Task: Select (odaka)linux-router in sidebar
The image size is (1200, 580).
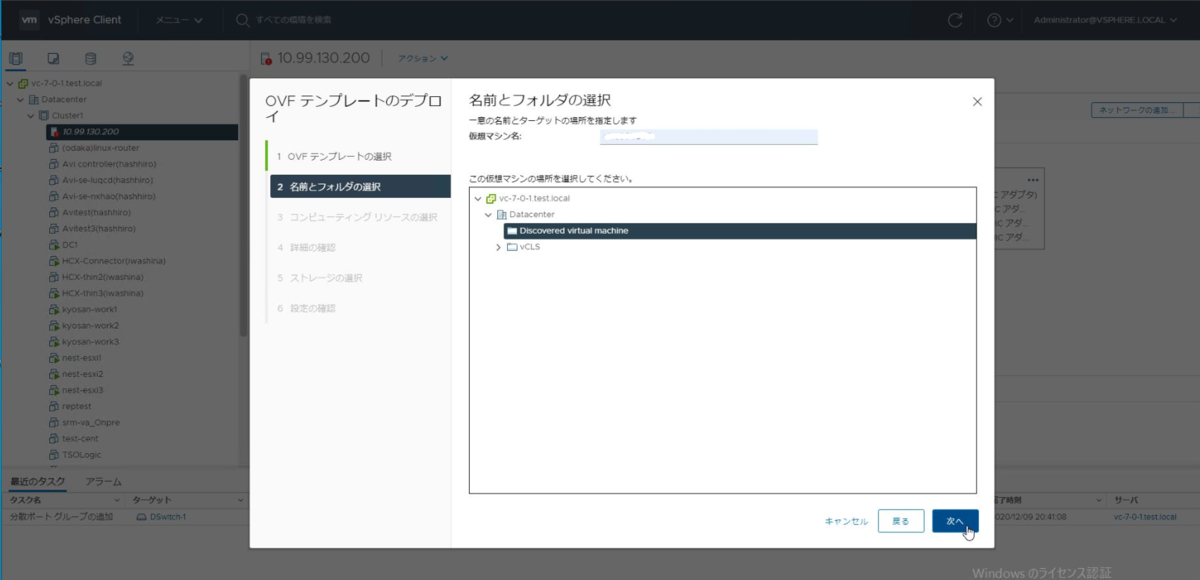Action: 100,147
